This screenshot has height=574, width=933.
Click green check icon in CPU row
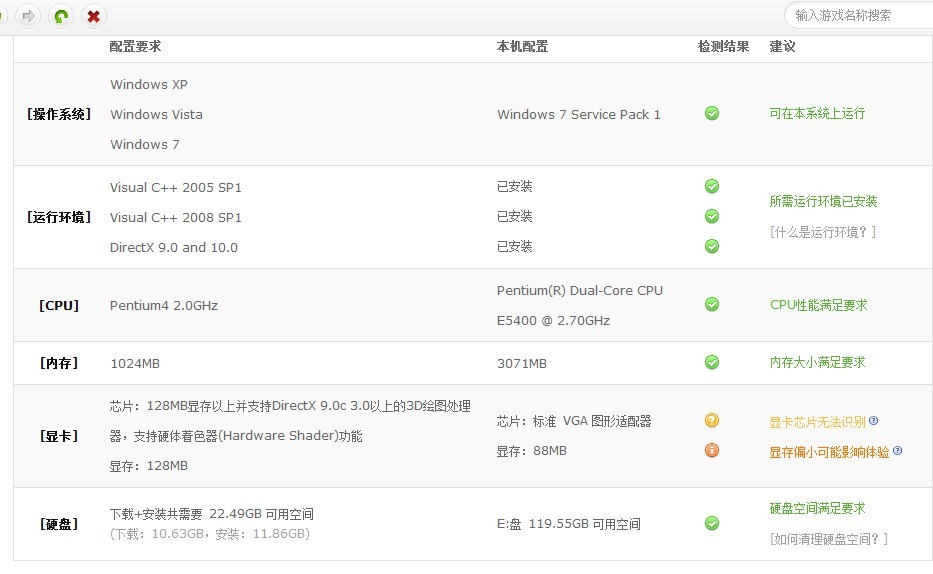click(x=712, y=304)
